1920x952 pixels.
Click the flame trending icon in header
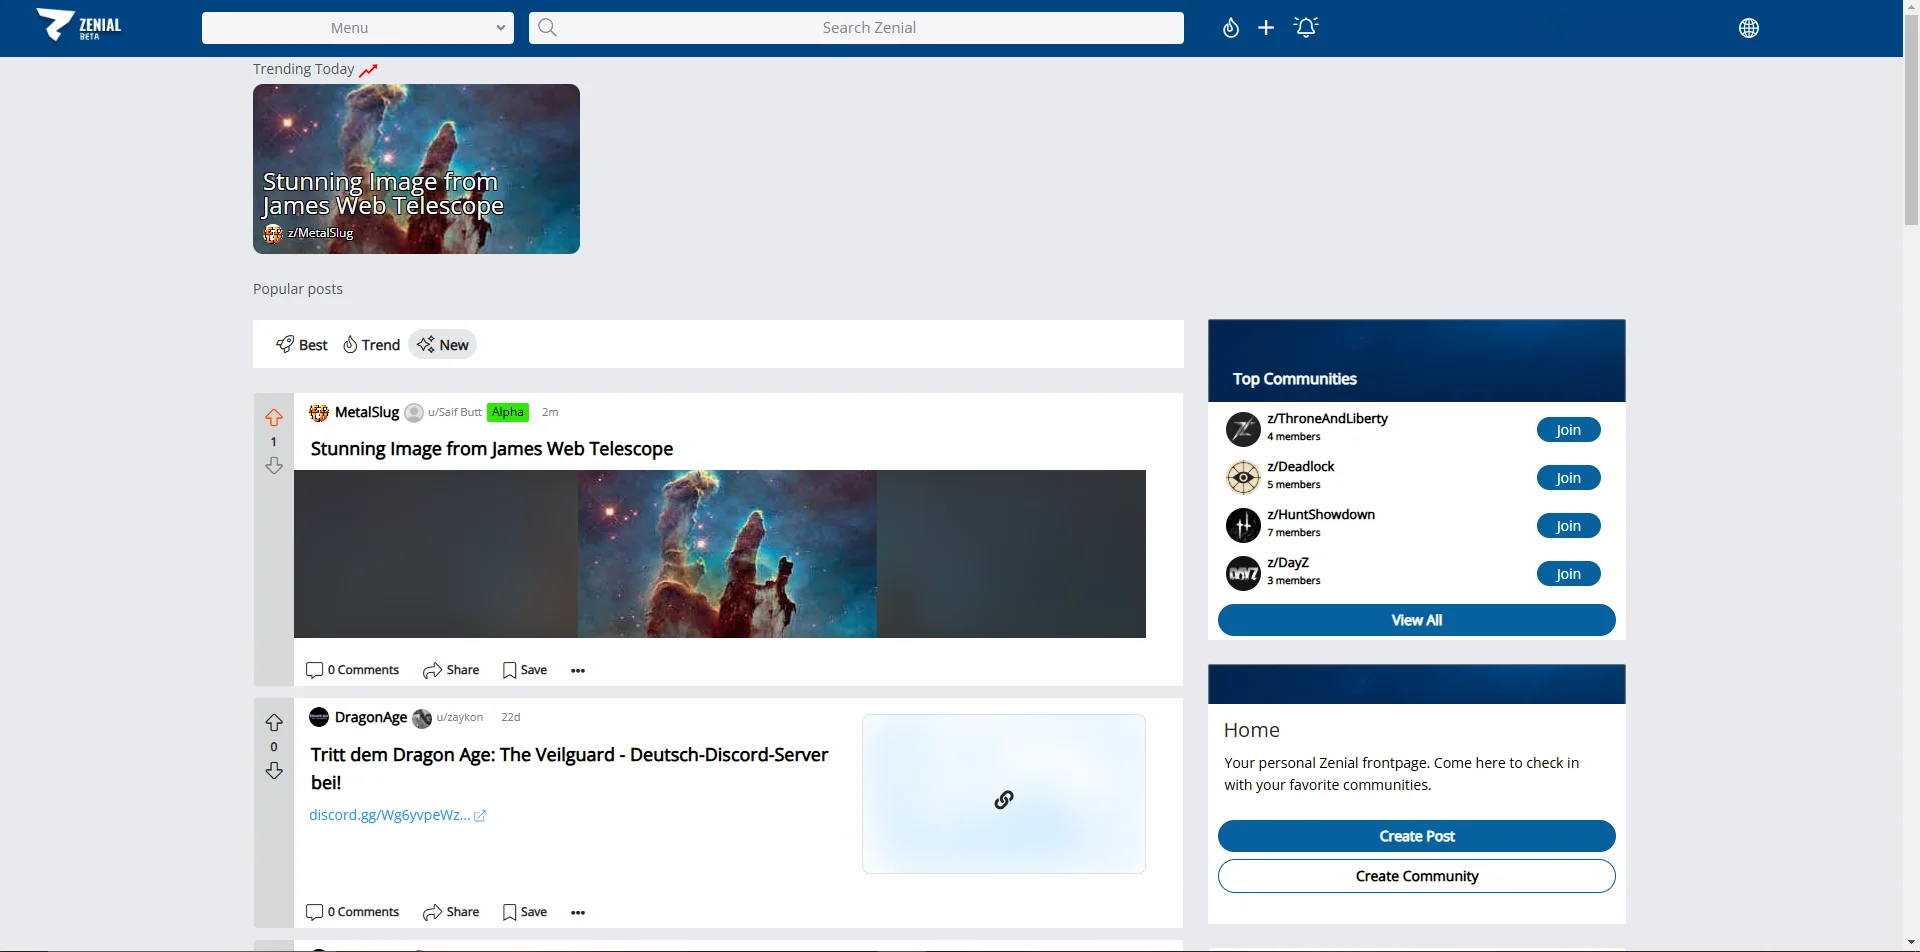pos(1231,28)
